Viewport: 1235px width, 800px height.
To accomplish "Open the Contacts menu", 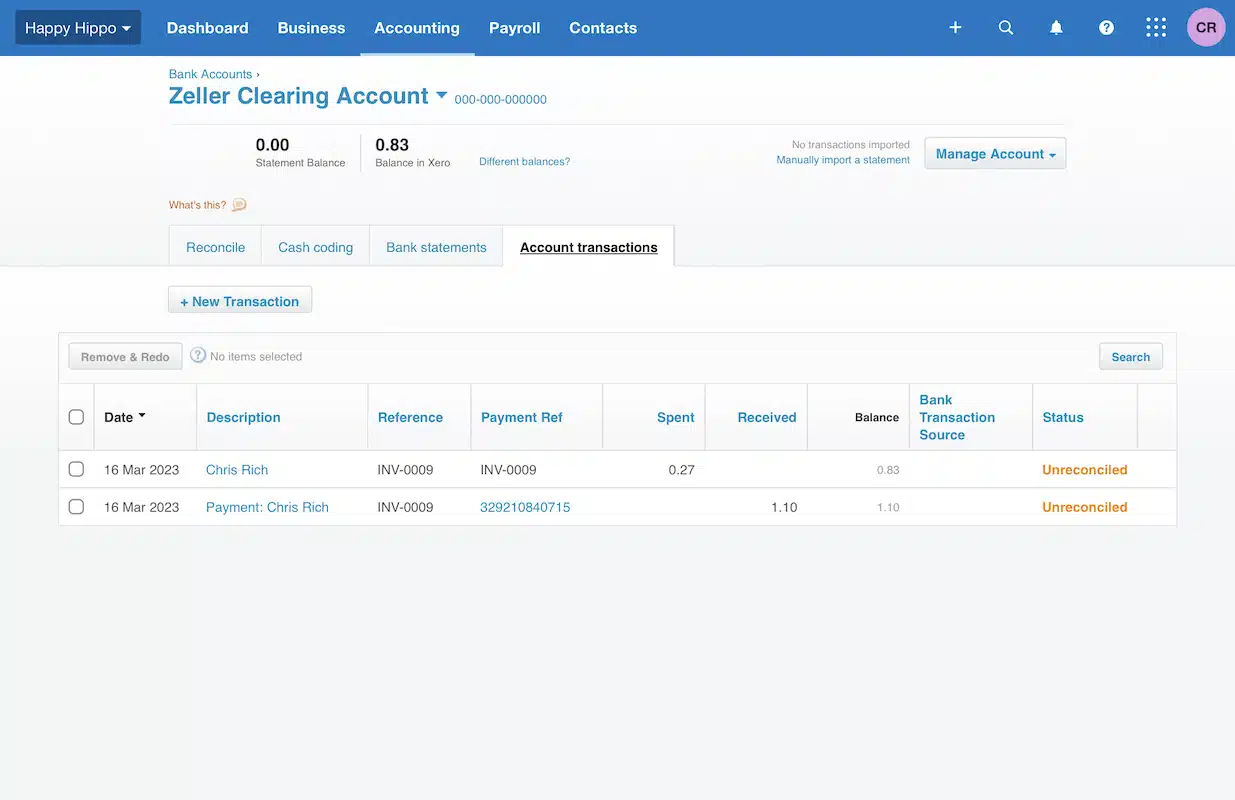I will [x=603, y=28].
